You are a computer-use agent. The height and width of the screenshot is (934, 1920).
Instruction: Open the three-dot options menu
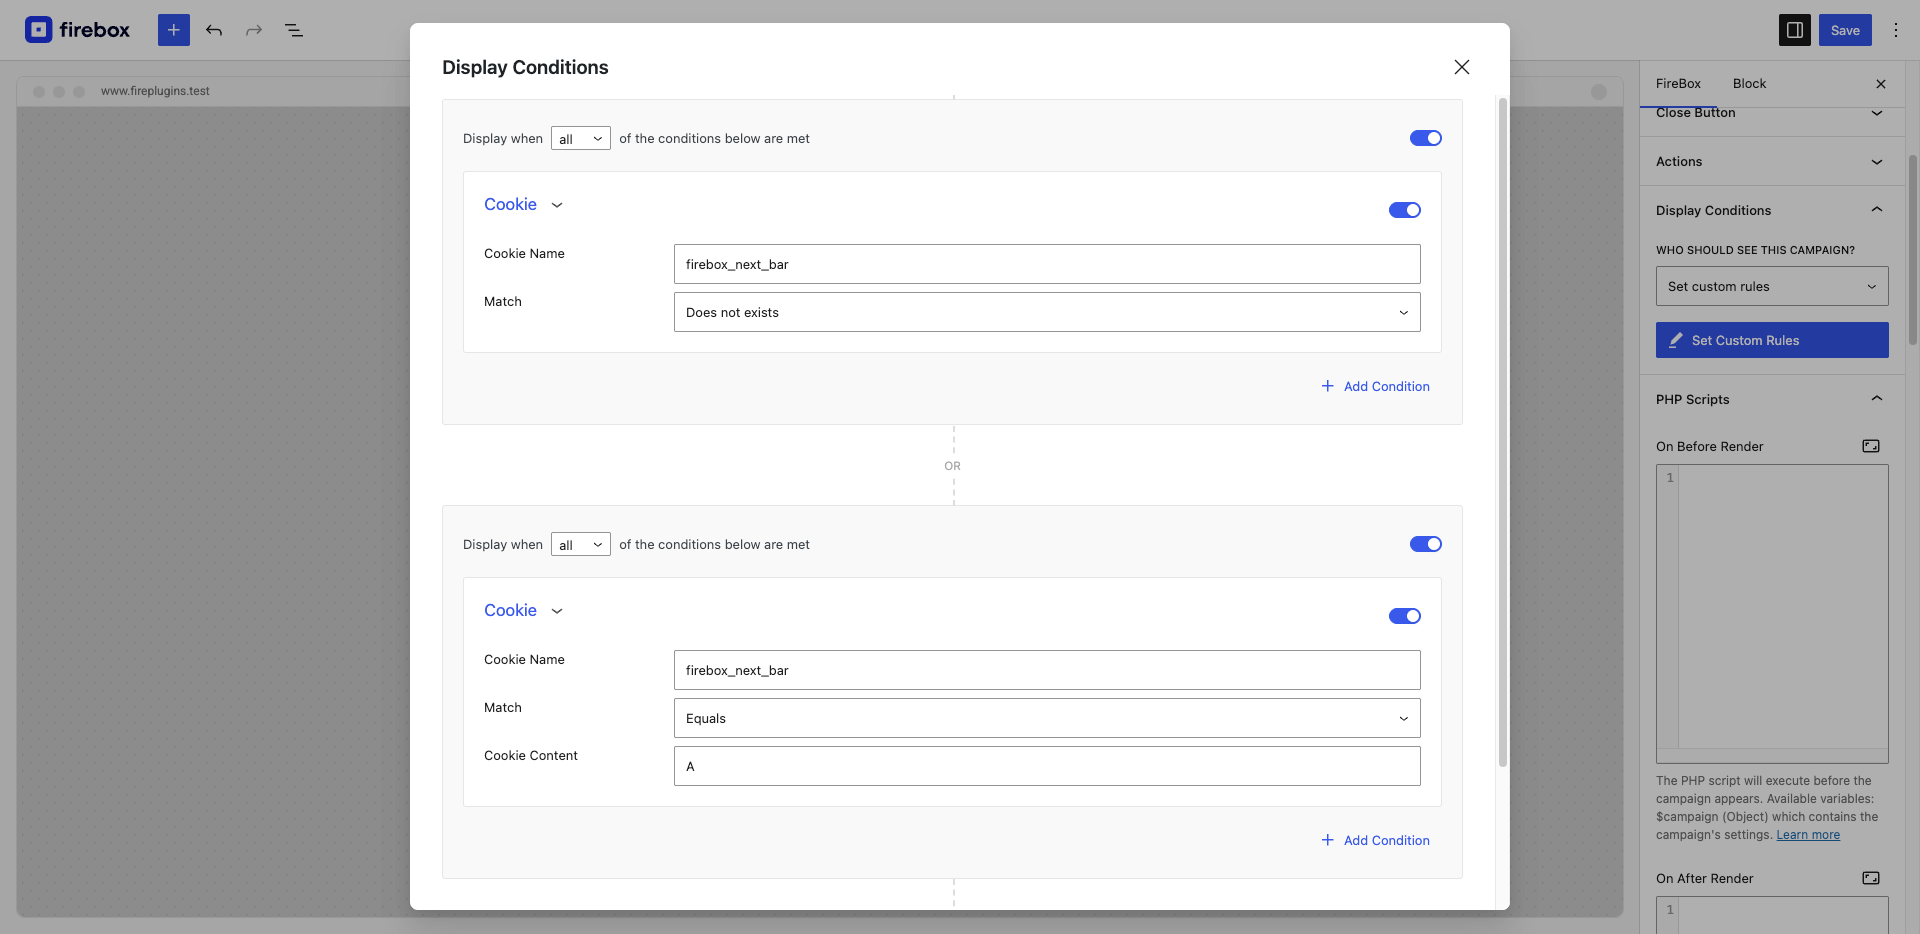coord(1895,30)
